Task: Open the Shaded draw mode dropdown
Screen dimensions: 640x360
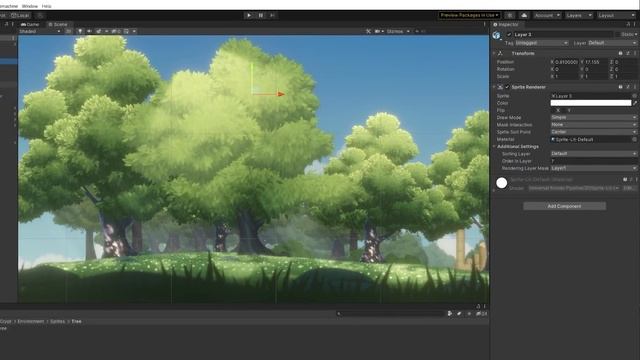Action: [40, 31]
